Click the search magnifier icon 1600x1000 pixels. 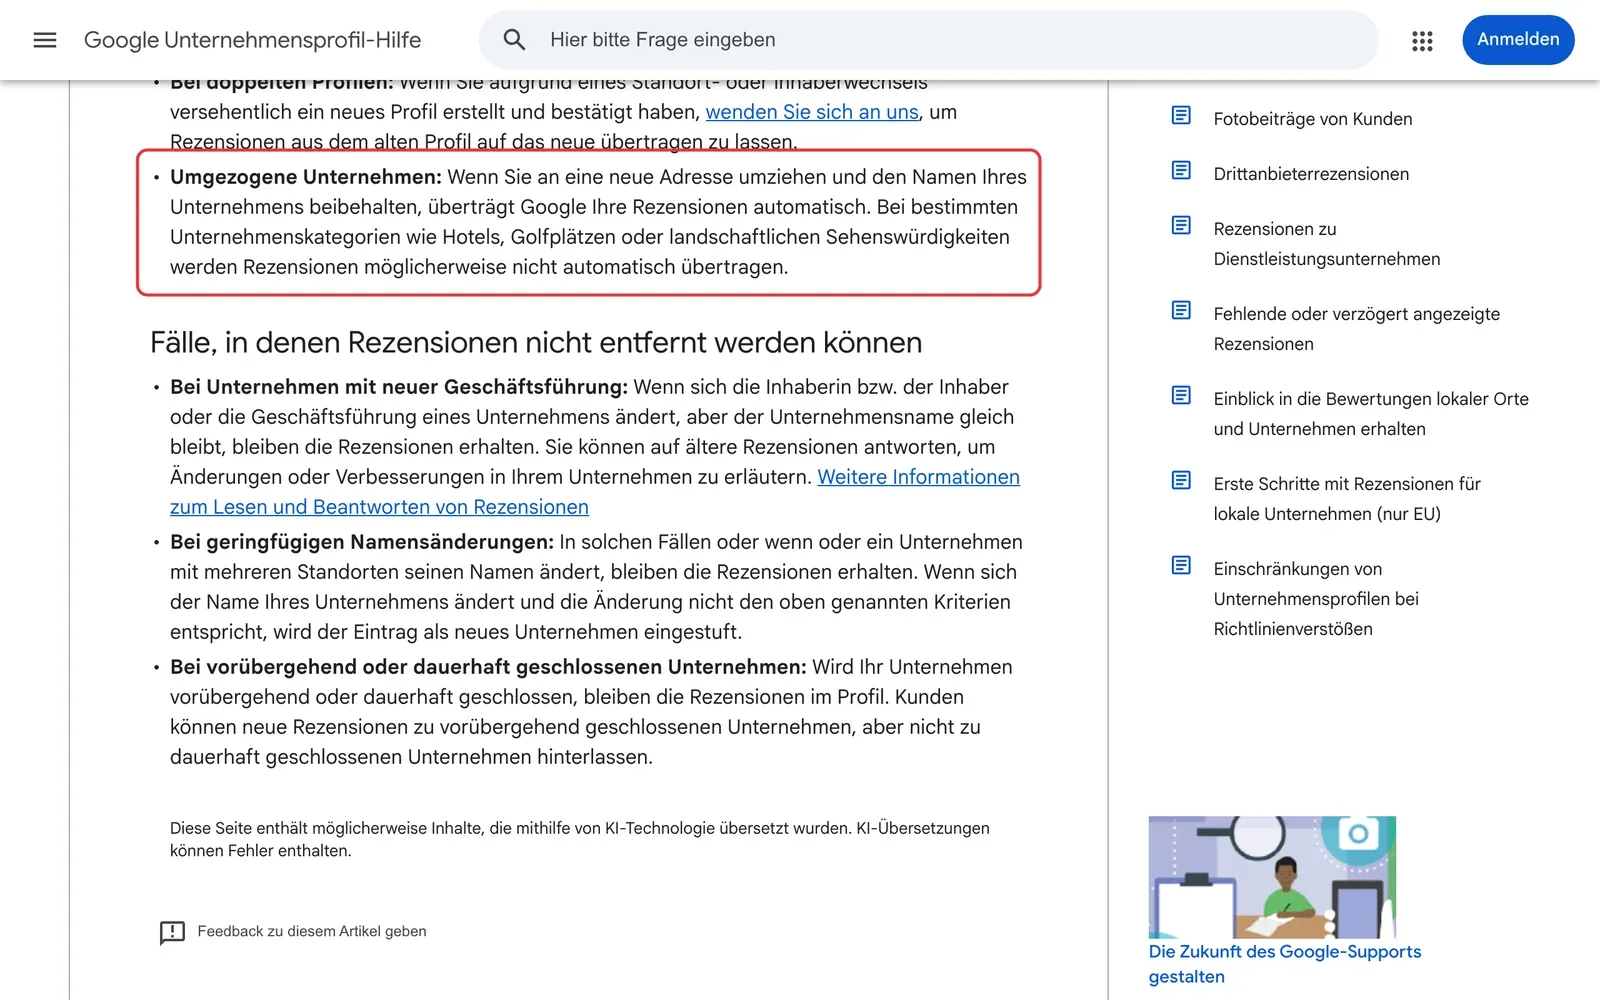pyautogui.click(x=514, y=40)
